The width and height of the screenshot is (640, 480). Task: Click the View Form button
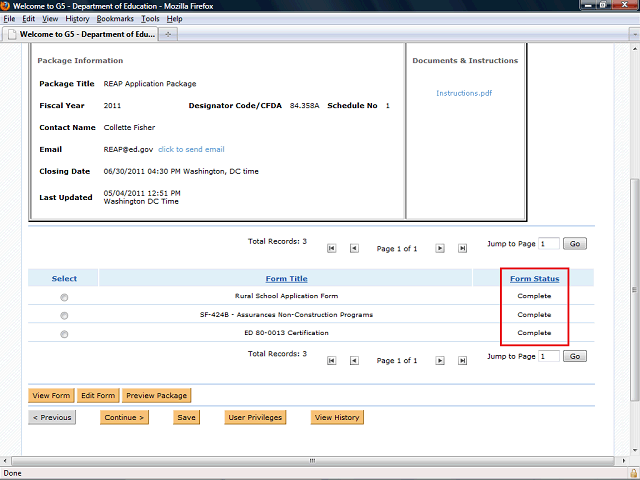(51, 396)
